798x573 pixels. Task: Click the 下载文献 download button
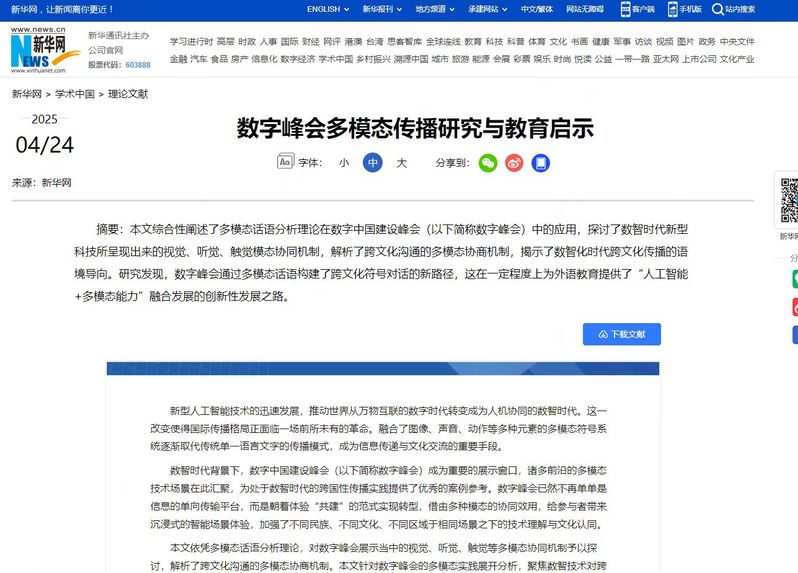pyautogui.click(x=622, y=334)
